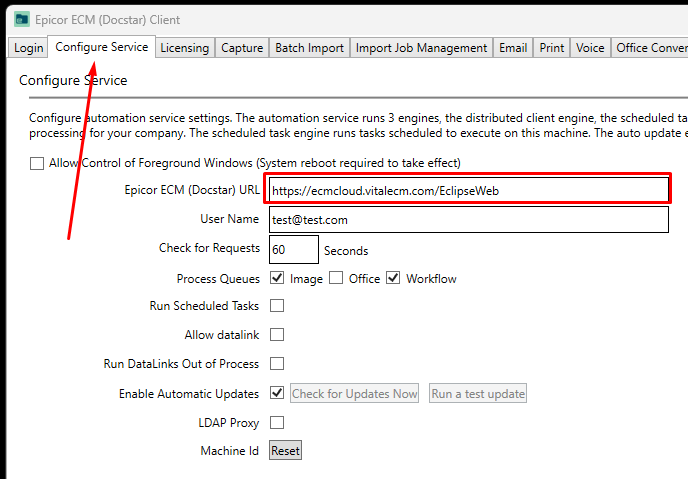Click the Epicor ECM (Docstar) URL field
This screenshot has width=688, height=479.
pyautogui.click(x=468, y=190)
